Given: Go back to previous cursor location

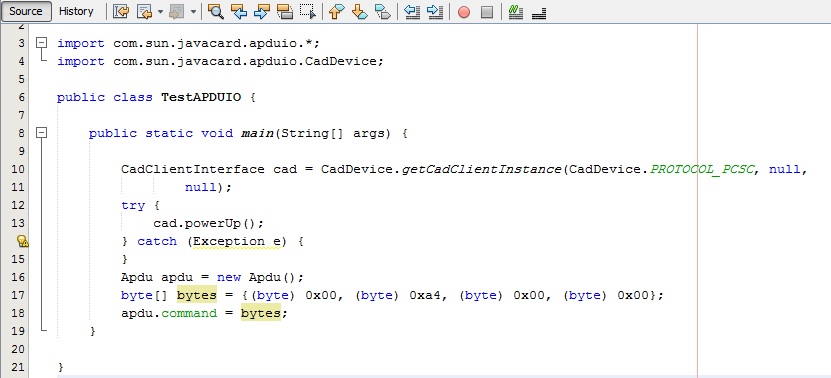Looking at the screenshot, I should [145, 11].
